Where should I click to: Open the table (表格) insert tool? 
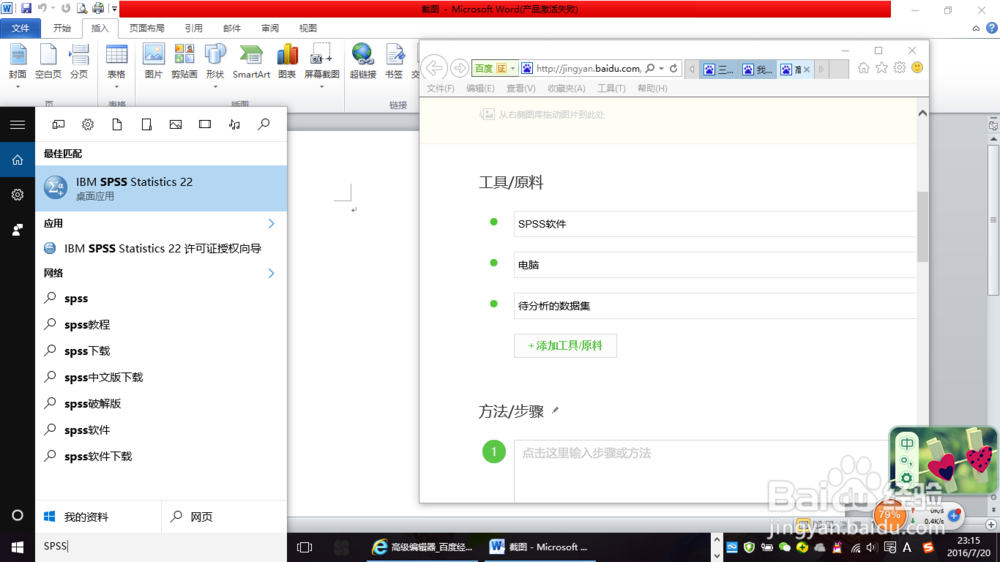(x=117, y=62)
